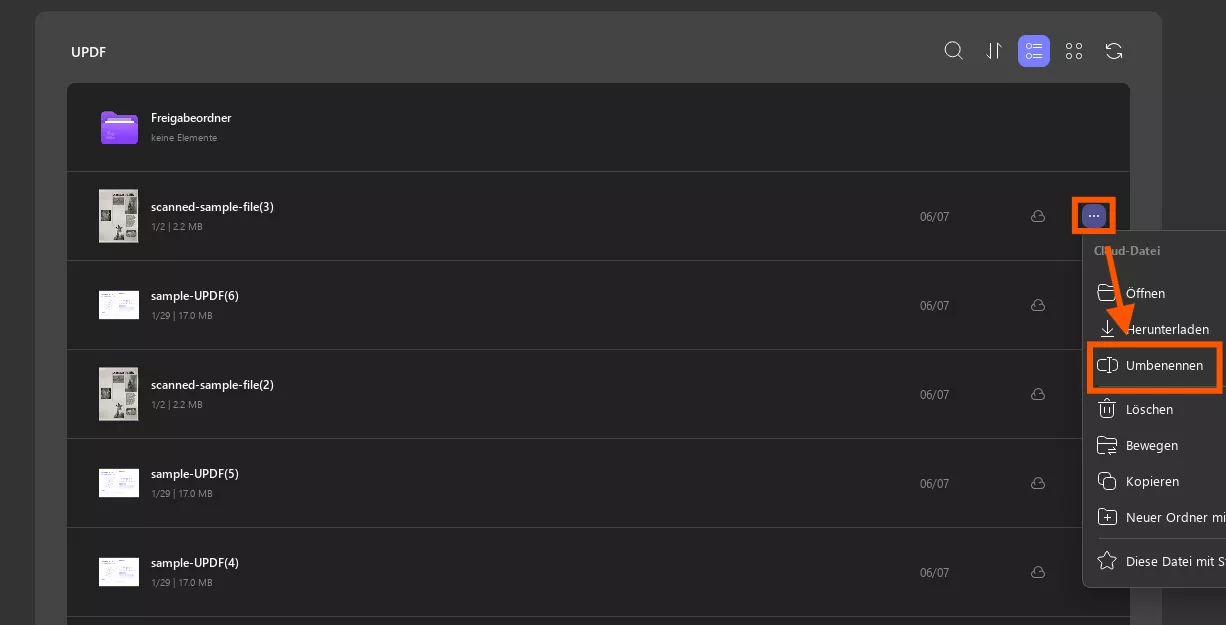
Task: Select Umbenennen to rename the file
Action: [1155, 366]
